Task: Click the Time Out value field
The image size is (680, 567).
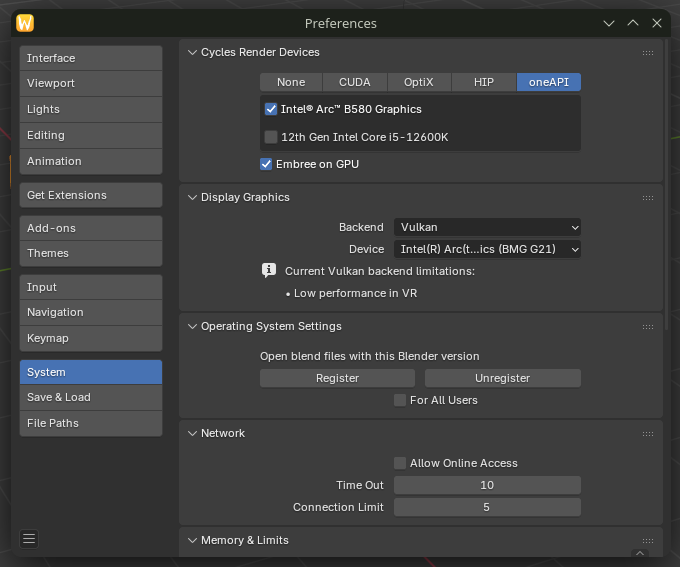Action: 487,485
